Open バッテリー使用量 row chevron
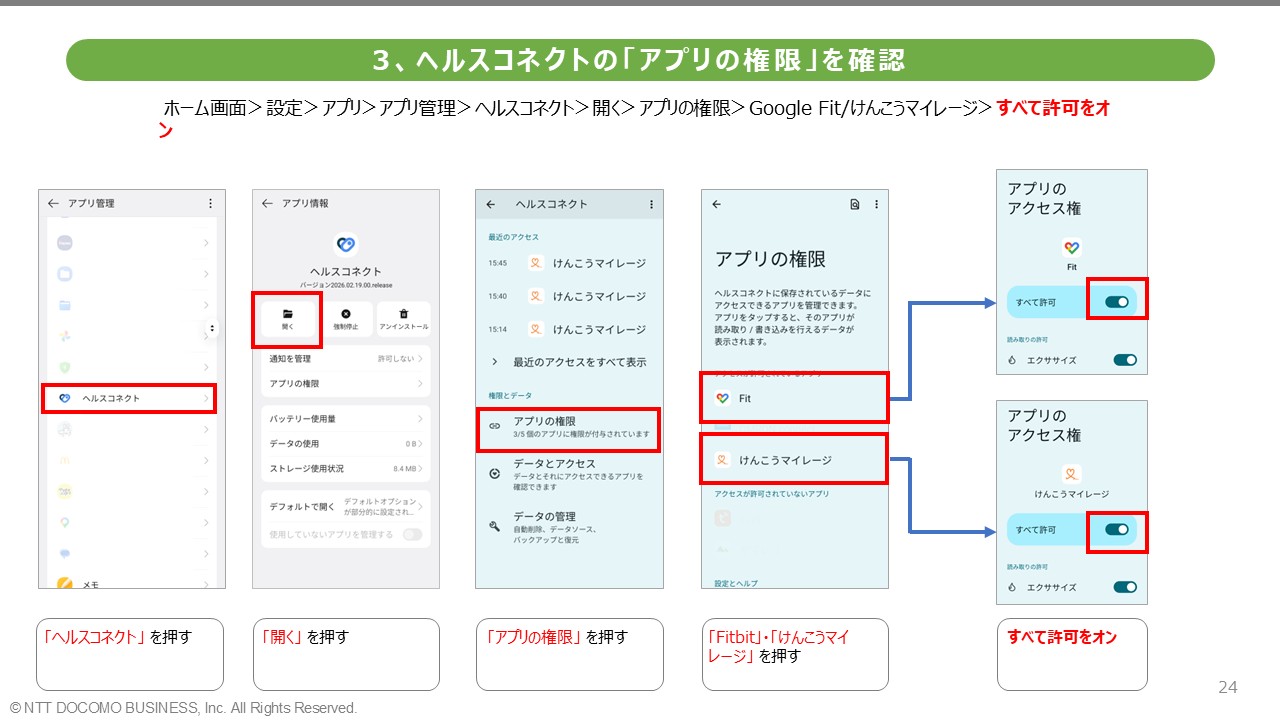Image resolution: width=1280 pixels, height=720 pixels. (420, 419)
